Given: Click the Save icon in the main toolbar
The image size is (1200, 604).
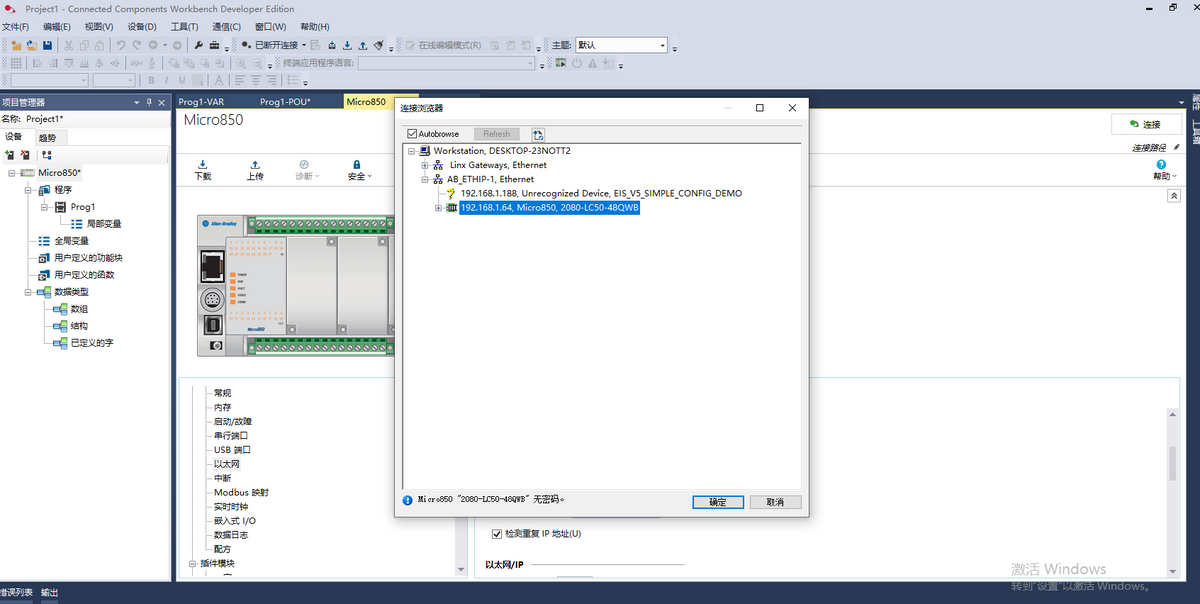Looking at the screenshot, I should pos(47,45).
